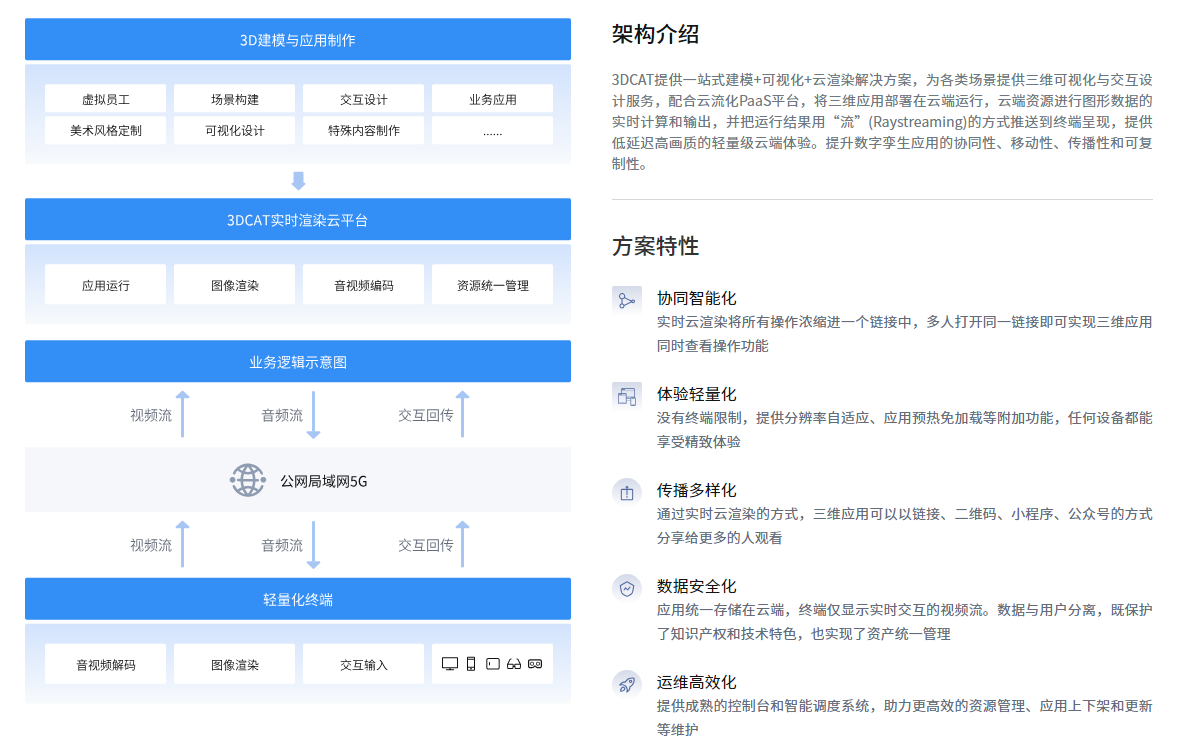Click the 交互输入 box

tap(363, 664)
